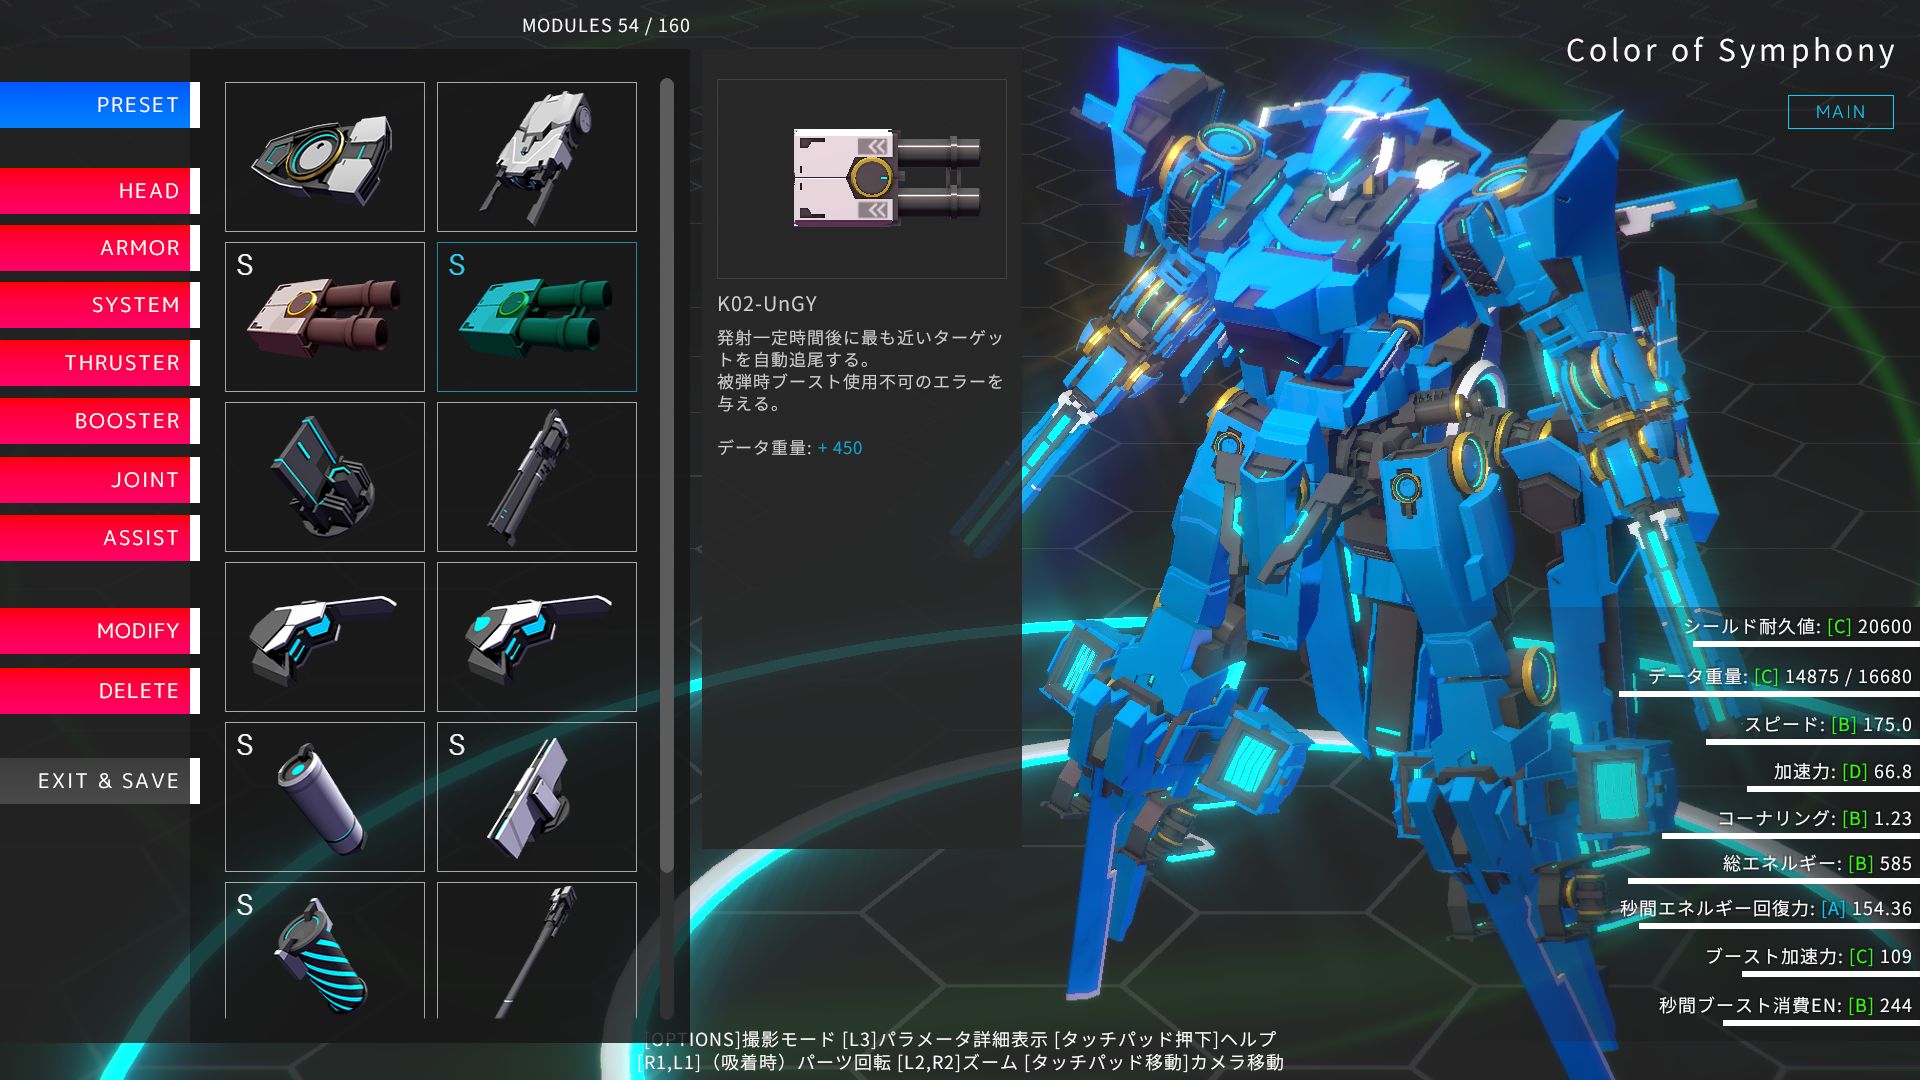Select the gray cylinder S-type module

325,797
